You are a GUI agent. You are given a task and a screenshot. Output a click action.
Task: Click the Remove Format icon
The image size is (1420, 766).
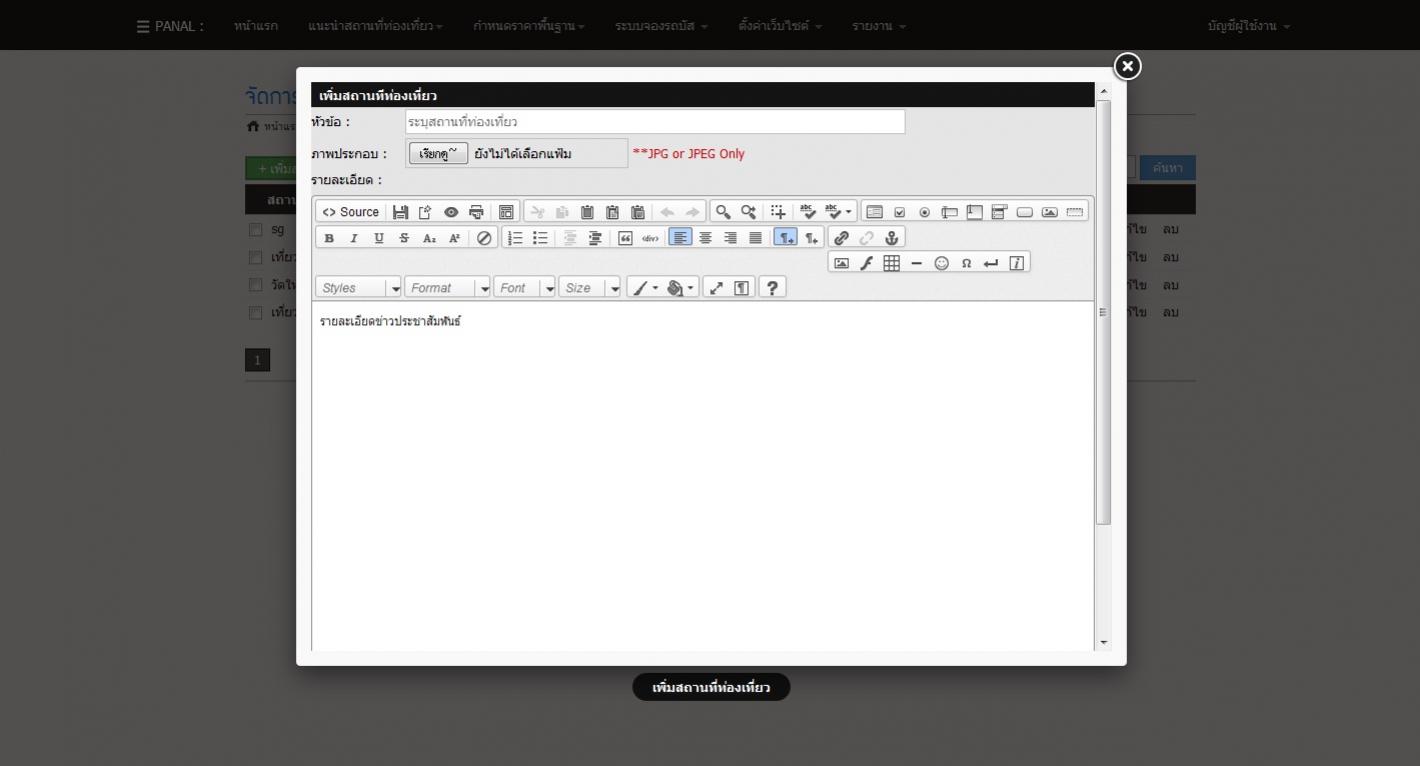(x=485, y=238)
